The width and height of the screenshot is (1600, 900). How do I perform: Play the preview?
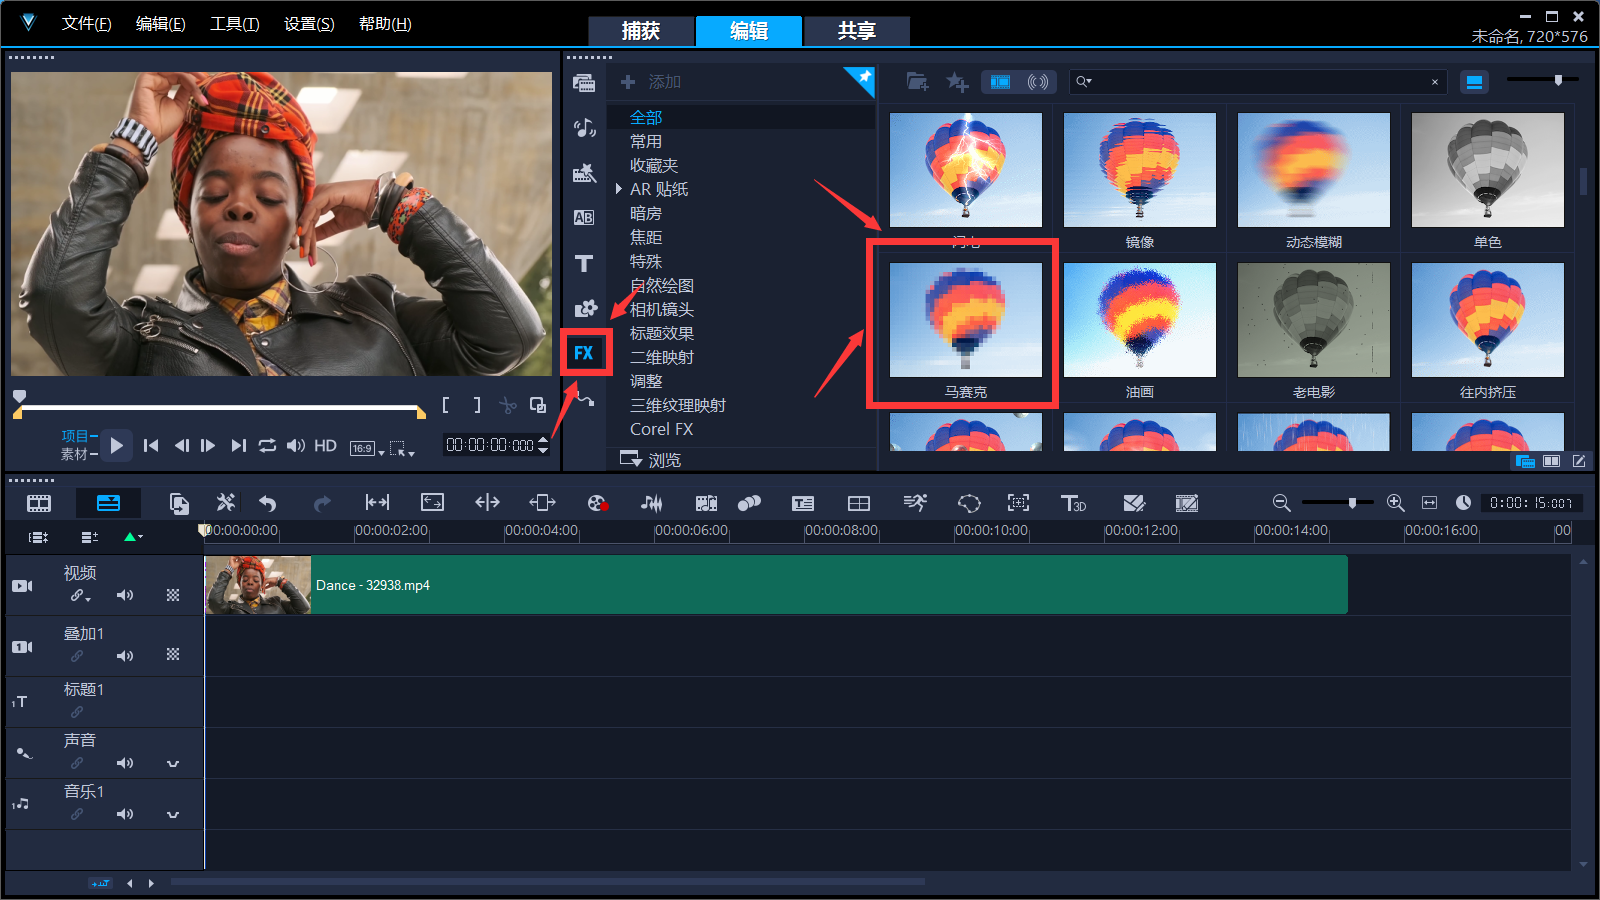pos(117,445)
